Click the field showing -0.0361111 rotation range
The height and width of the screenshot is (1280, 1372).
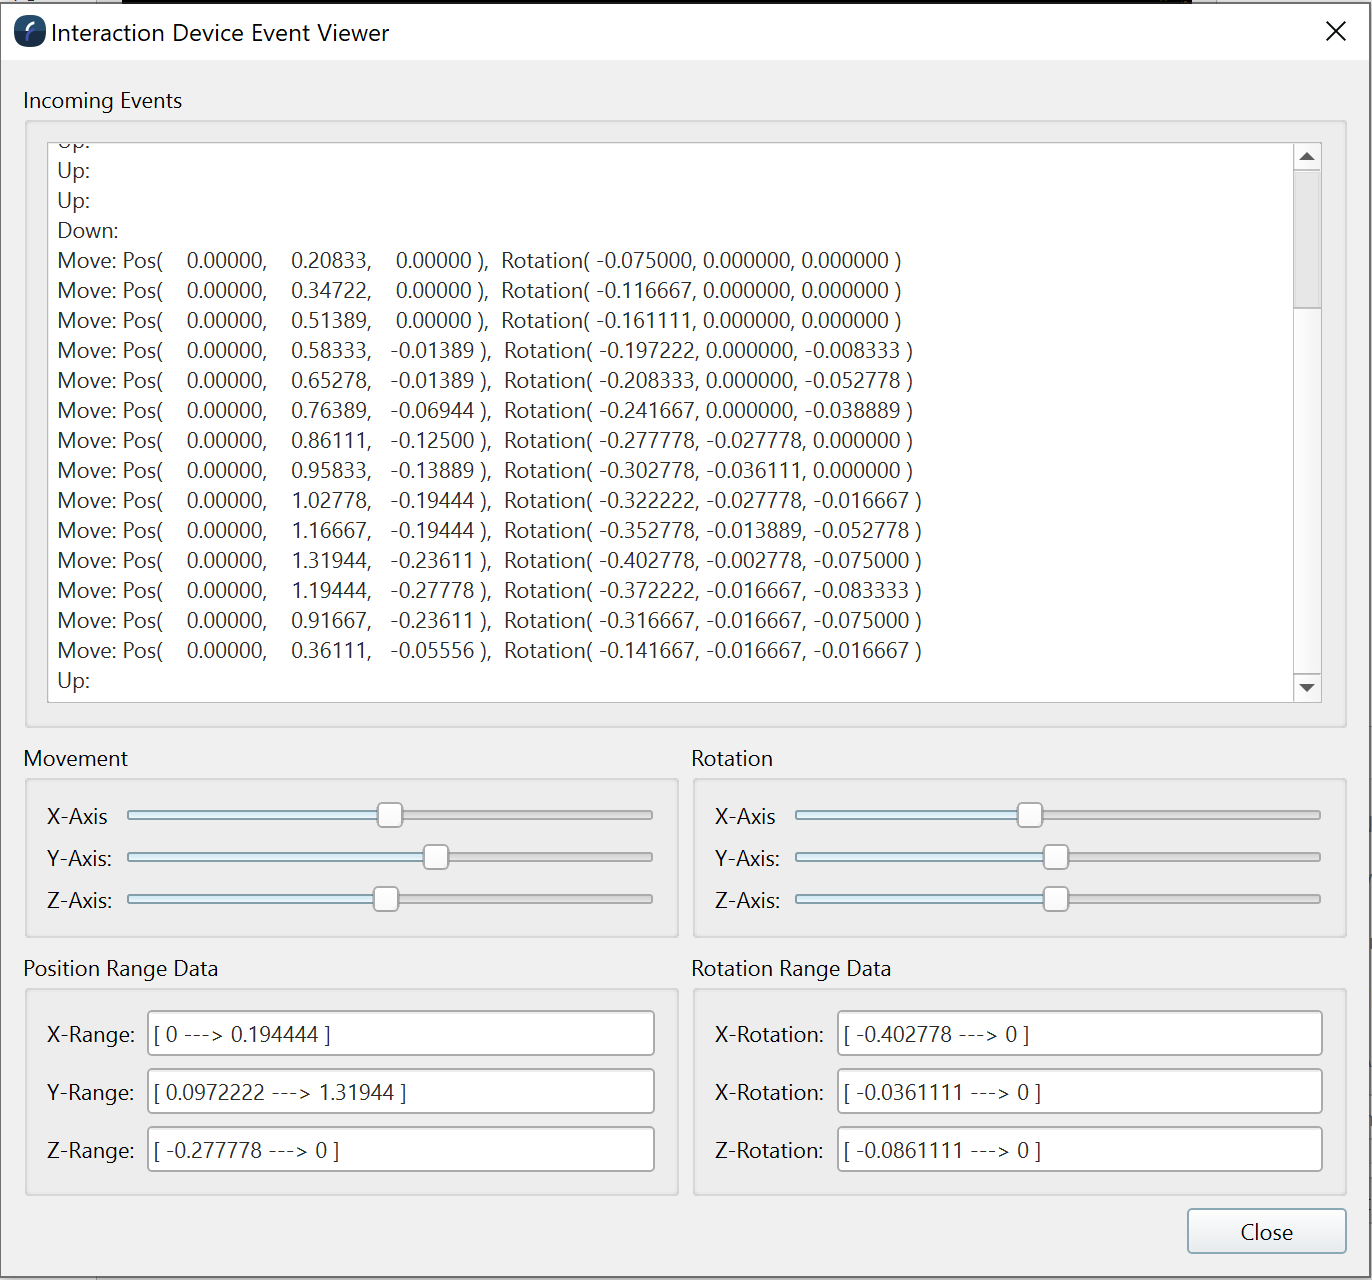coord(1079,1091)
